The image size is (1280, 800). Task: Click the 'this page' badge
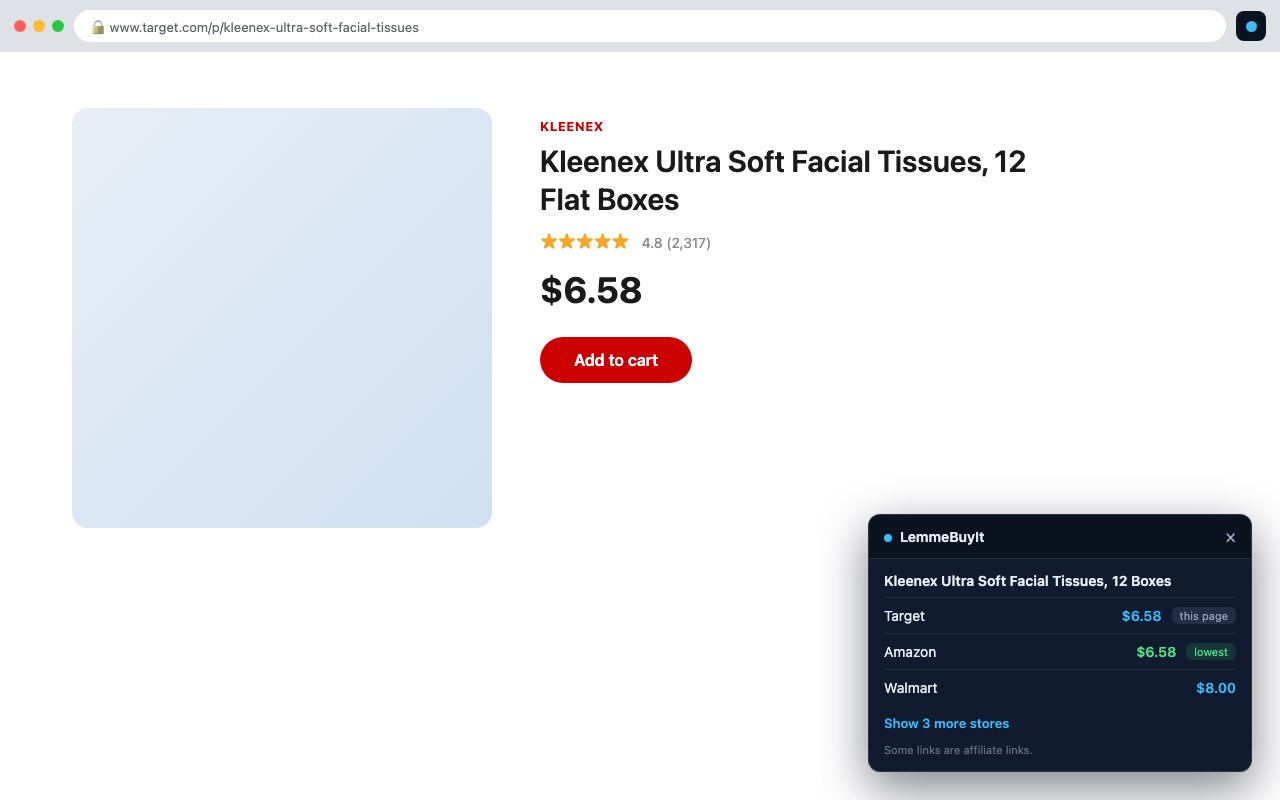[x=1203, y=616]
